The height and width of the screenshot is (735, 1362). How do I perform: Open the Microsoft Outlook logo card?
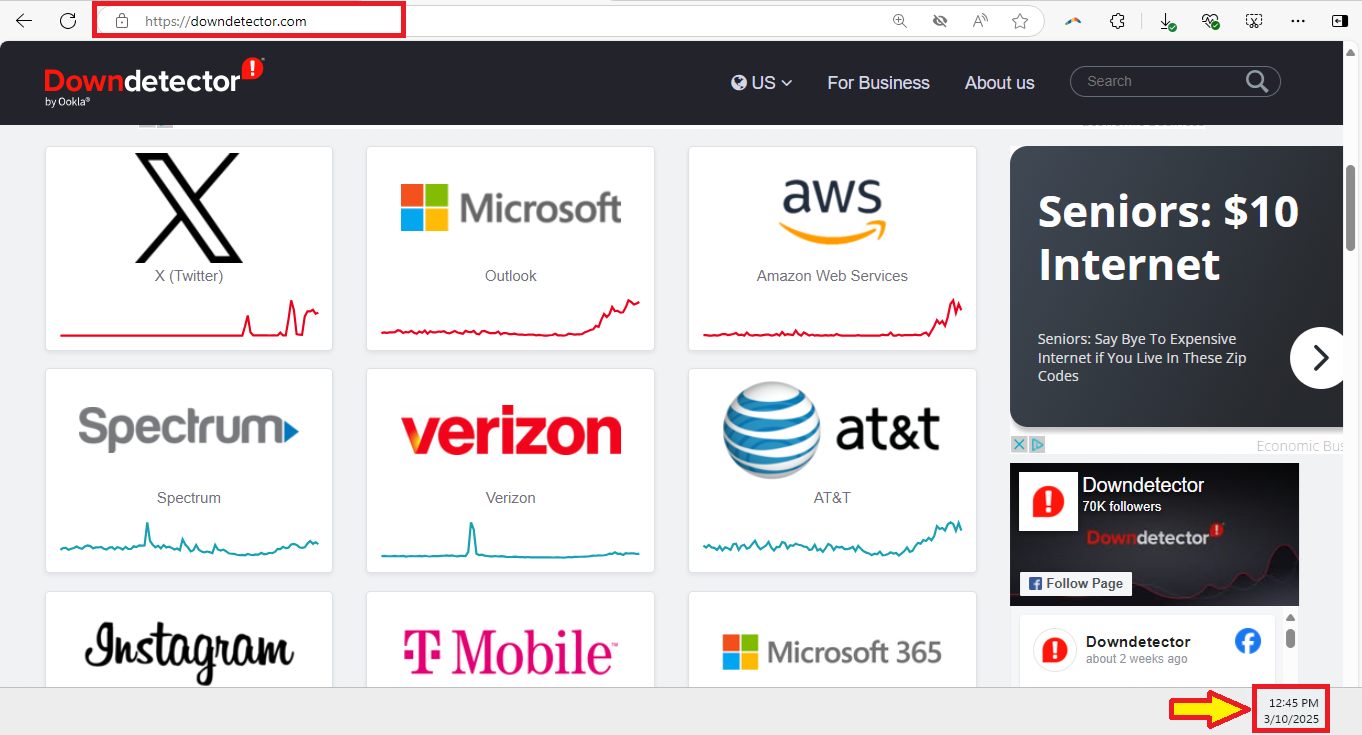pyautogui.click(x=511, y=207)
